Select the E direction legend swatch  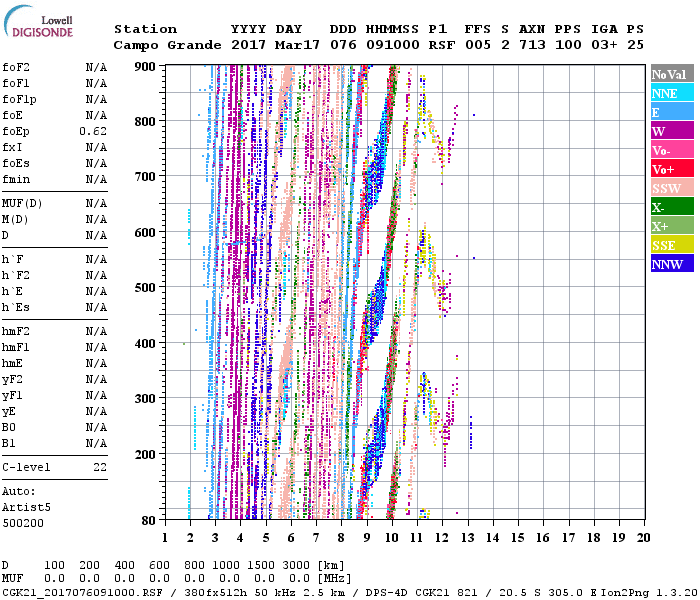coord(672,112)
